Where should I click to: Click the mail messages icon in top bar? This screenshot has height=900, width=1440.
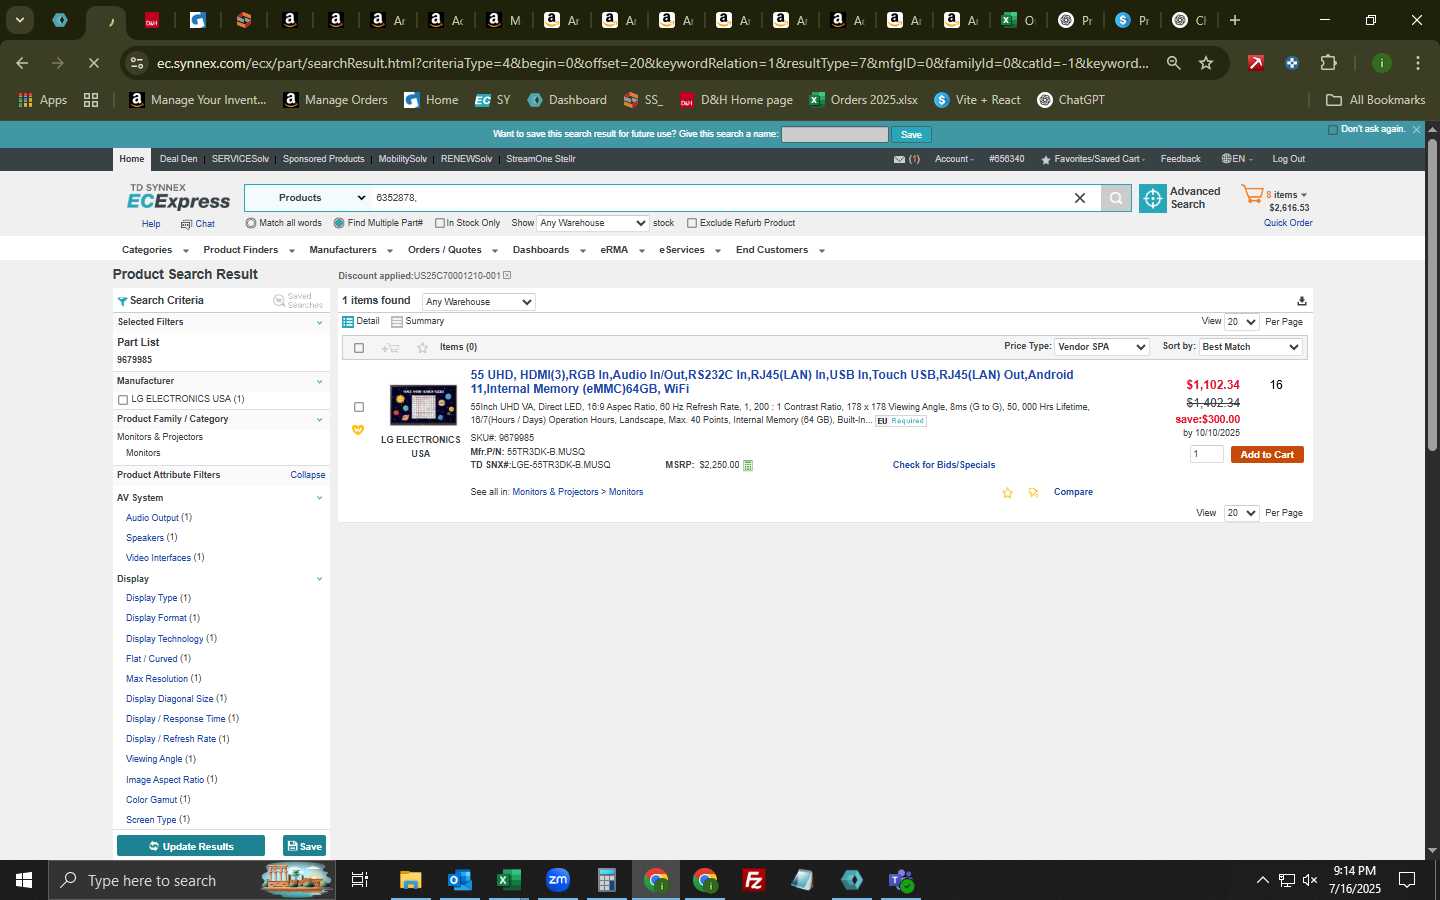click(899, 159)
